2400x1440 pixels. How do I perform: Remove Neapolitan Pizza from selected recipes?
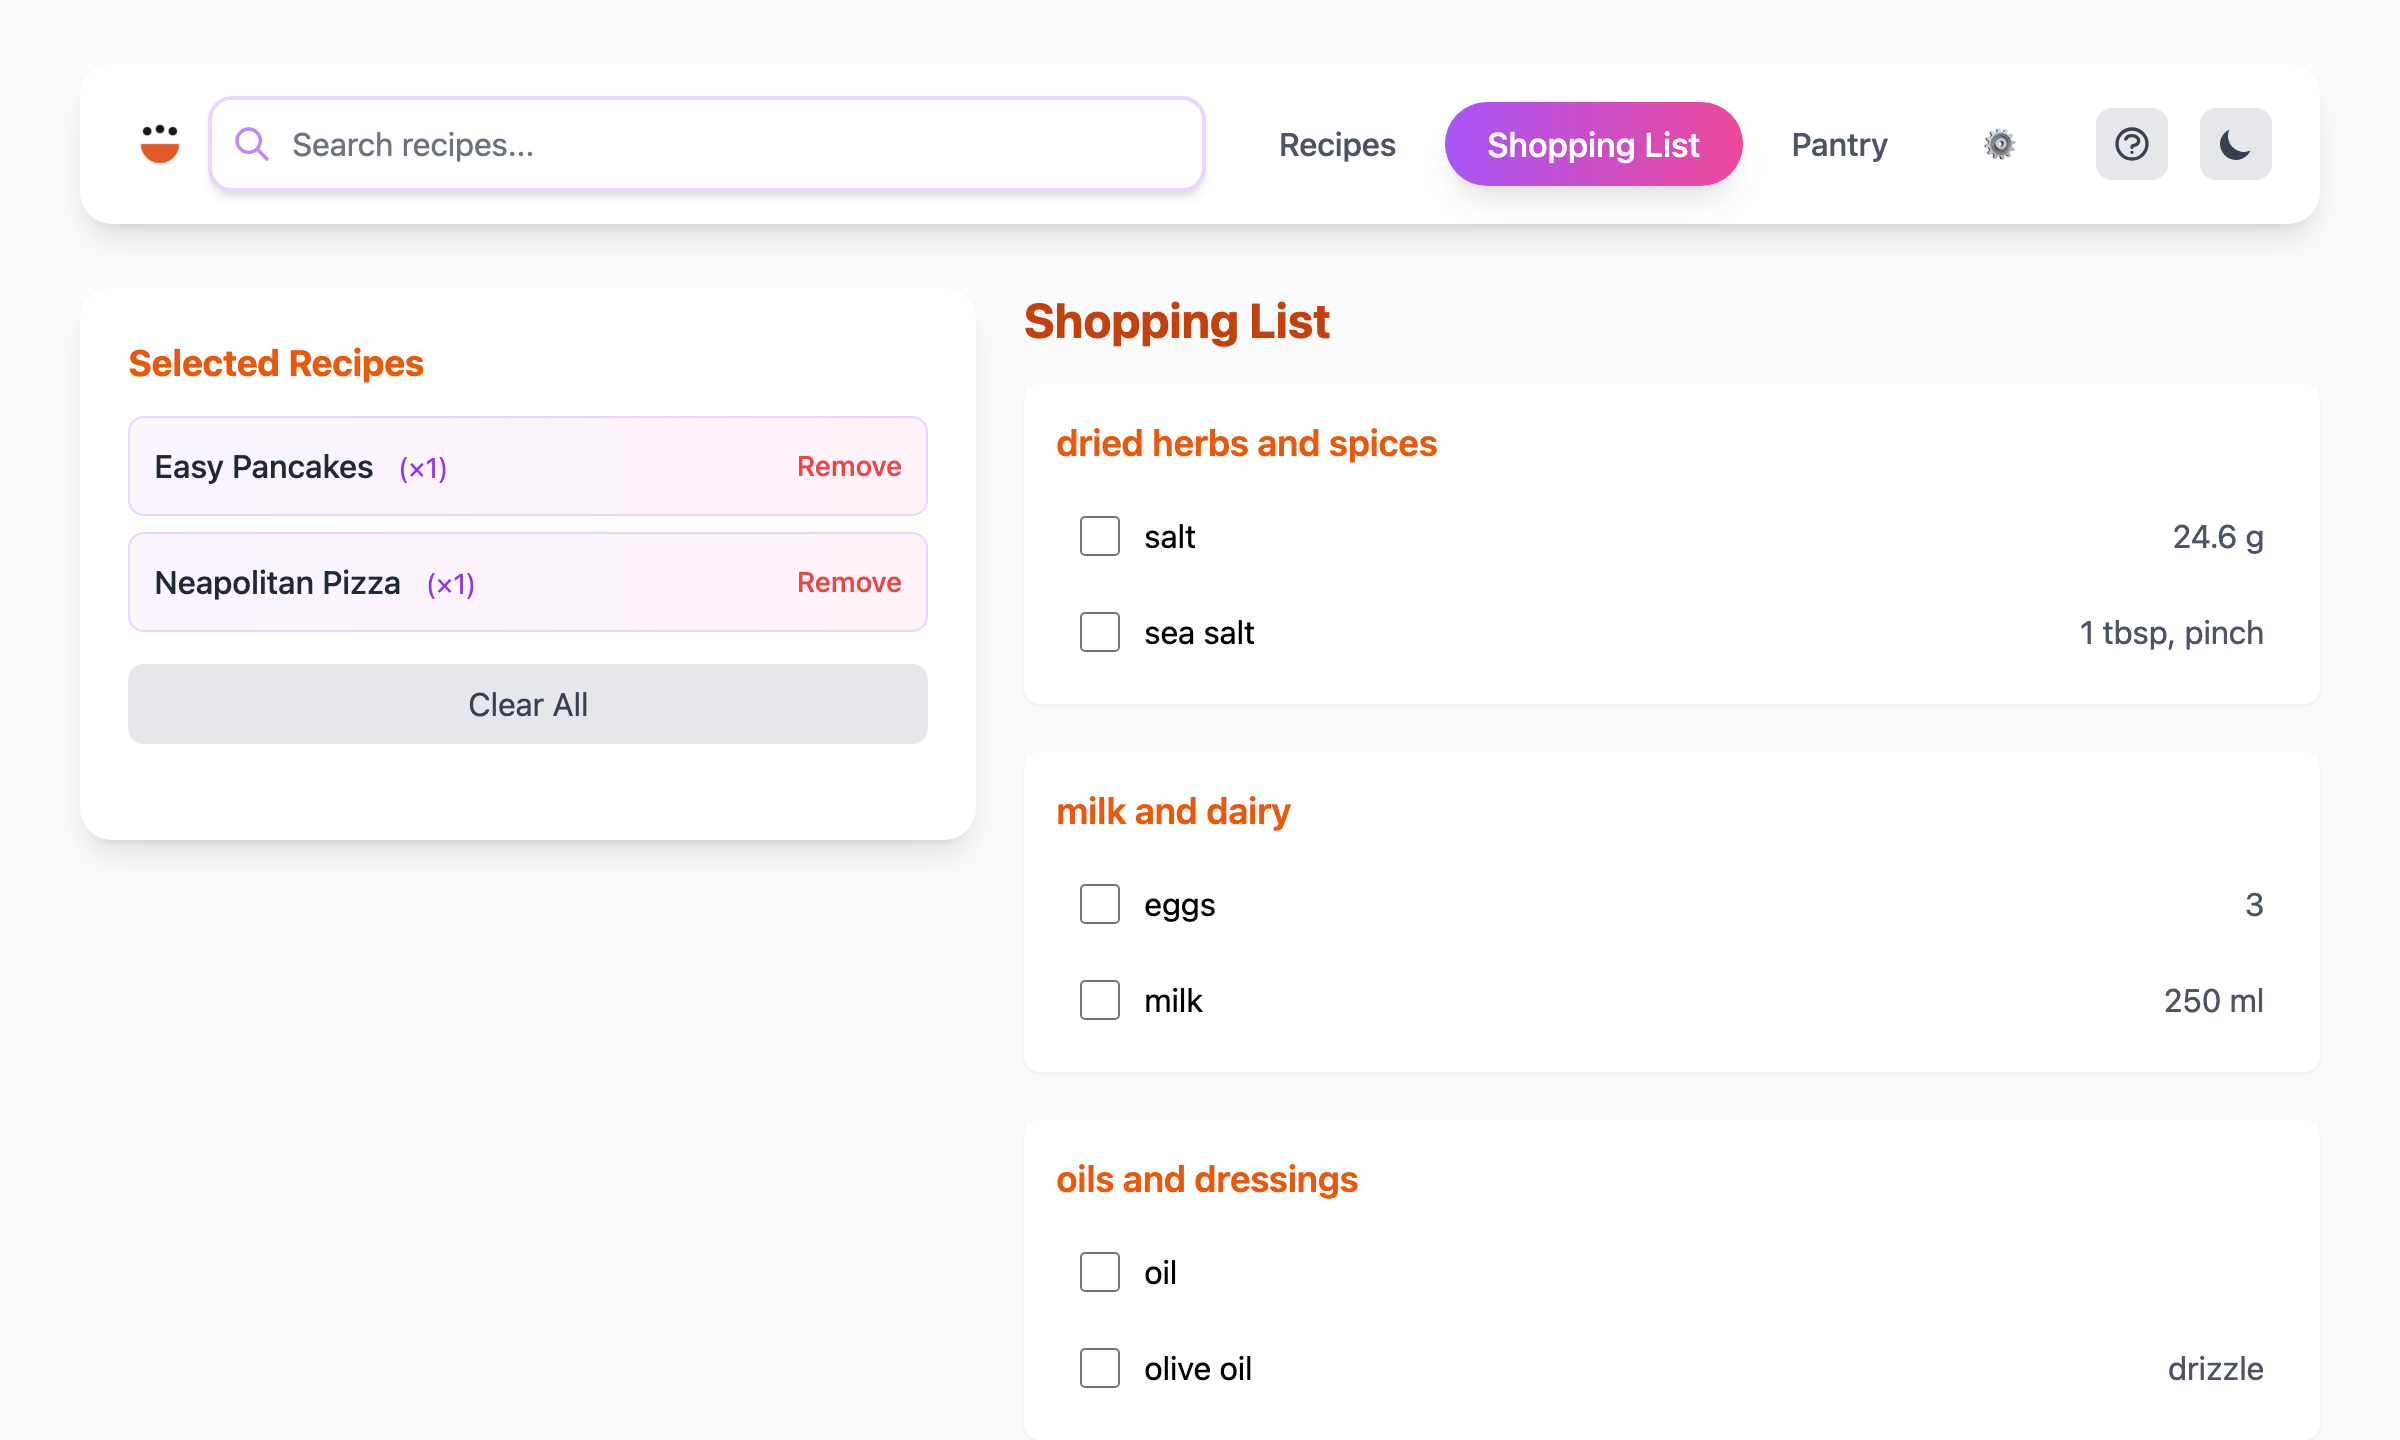pos(848,582)
